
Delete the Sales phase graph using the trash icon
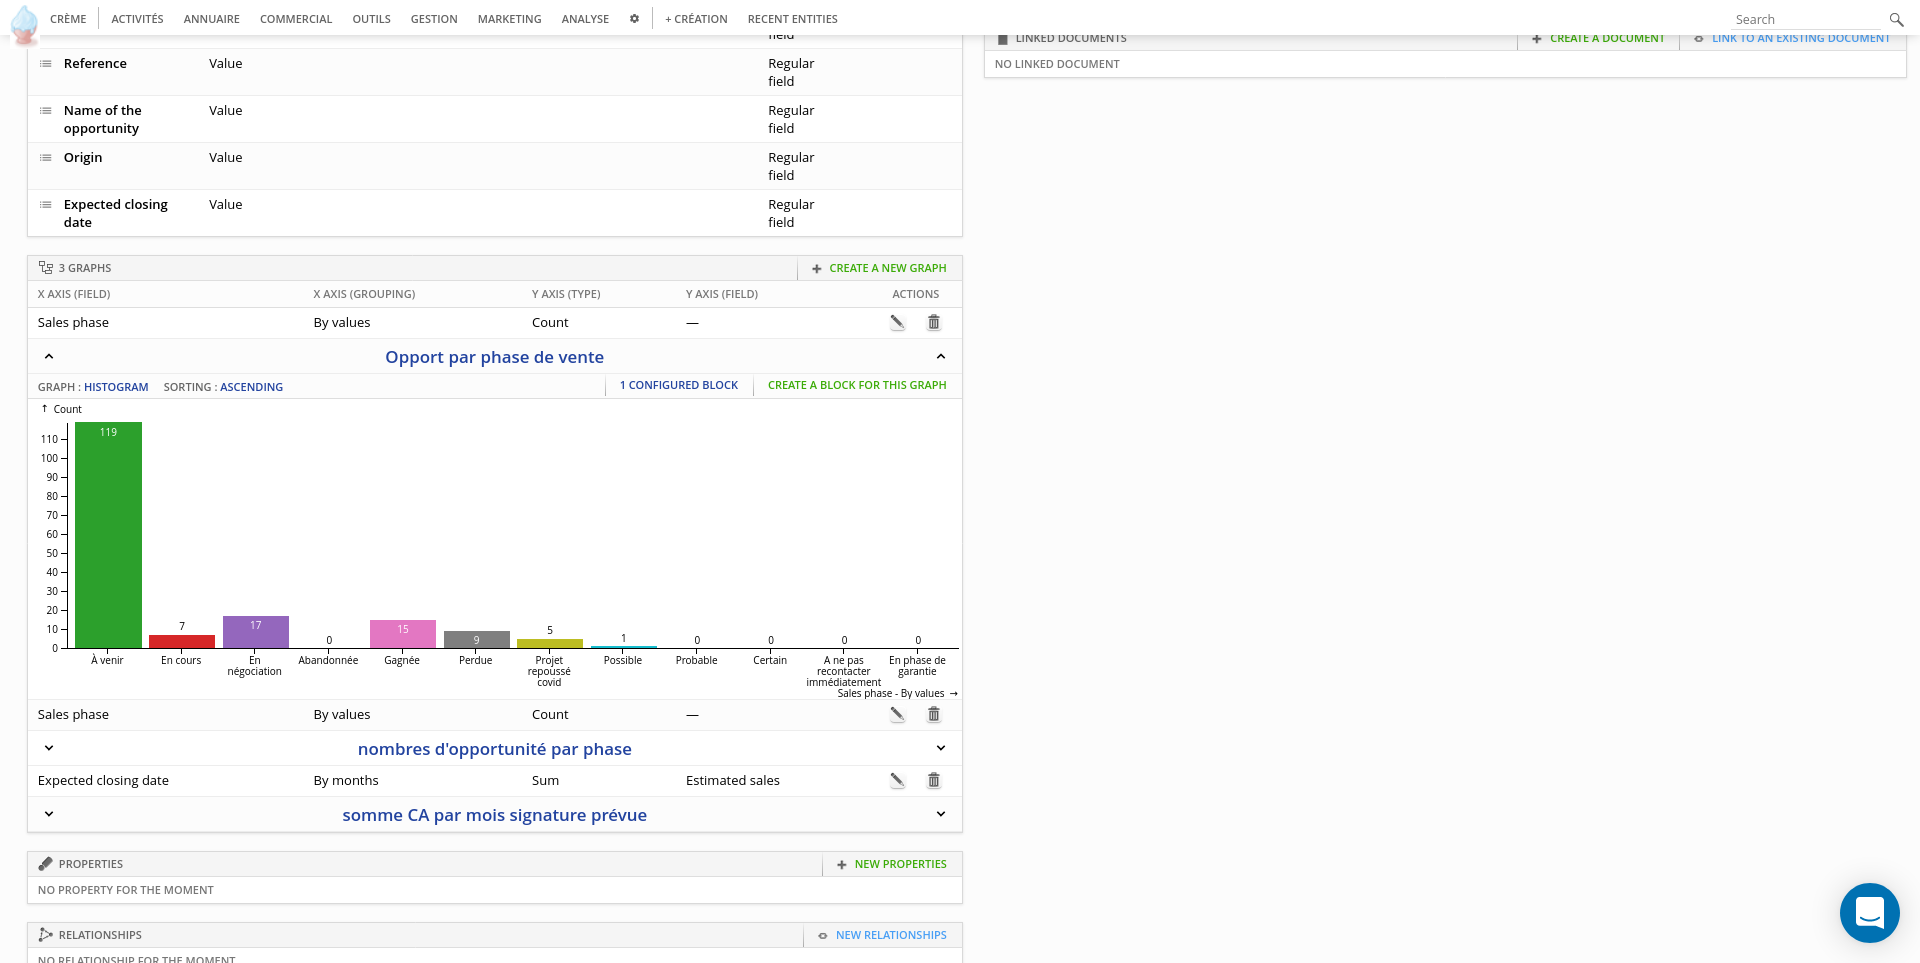pos(933,322)
